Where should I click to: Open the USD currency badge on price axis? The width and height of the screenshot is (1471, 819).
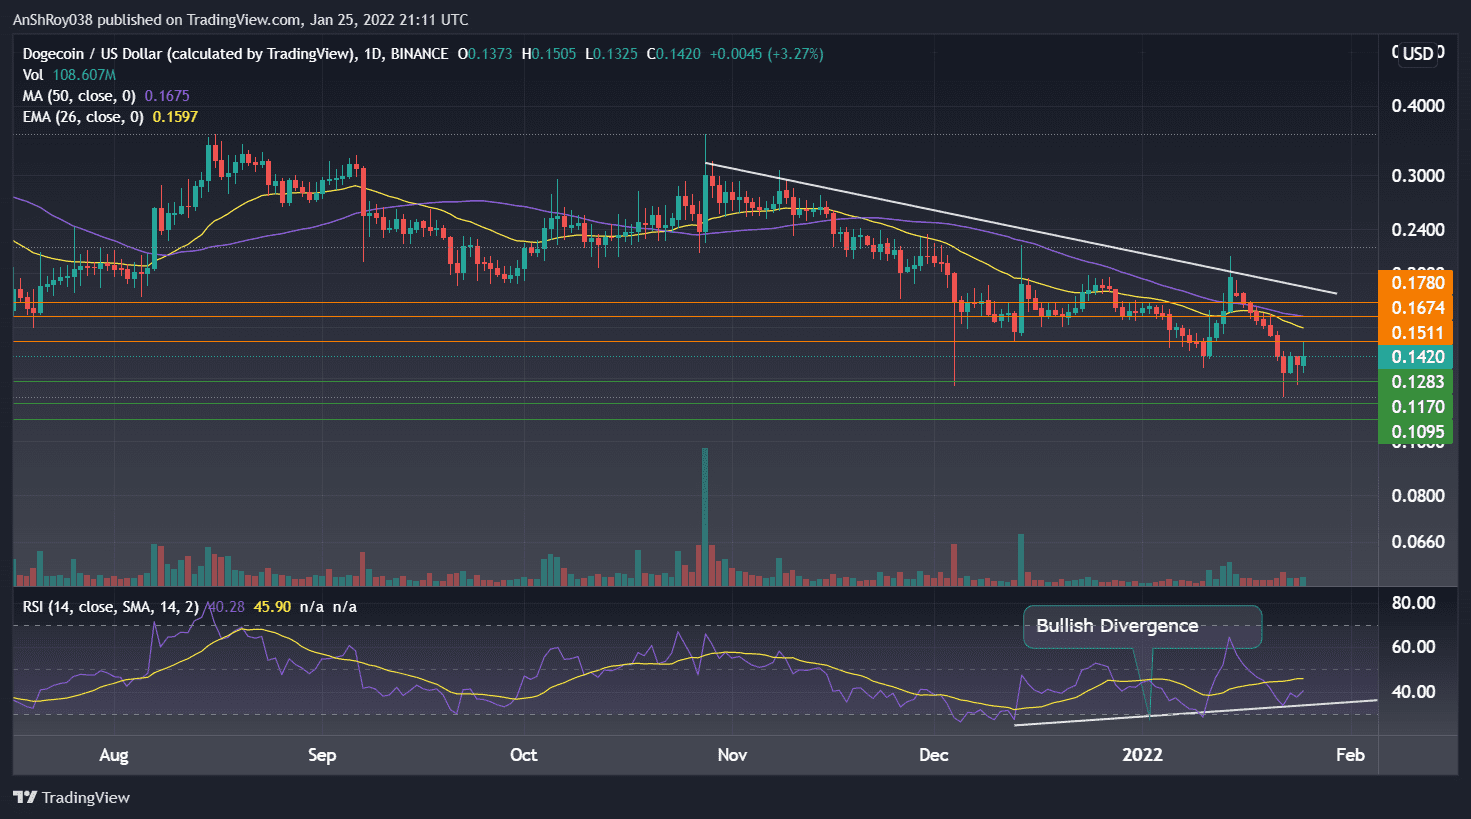pos(1416,54)
